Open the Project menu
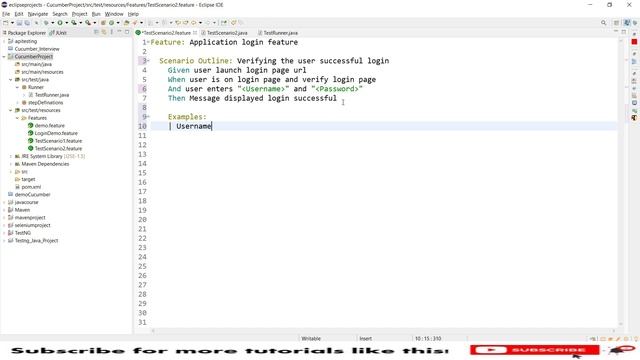Viewport: 640px width, 360px height. coord(80,14)
